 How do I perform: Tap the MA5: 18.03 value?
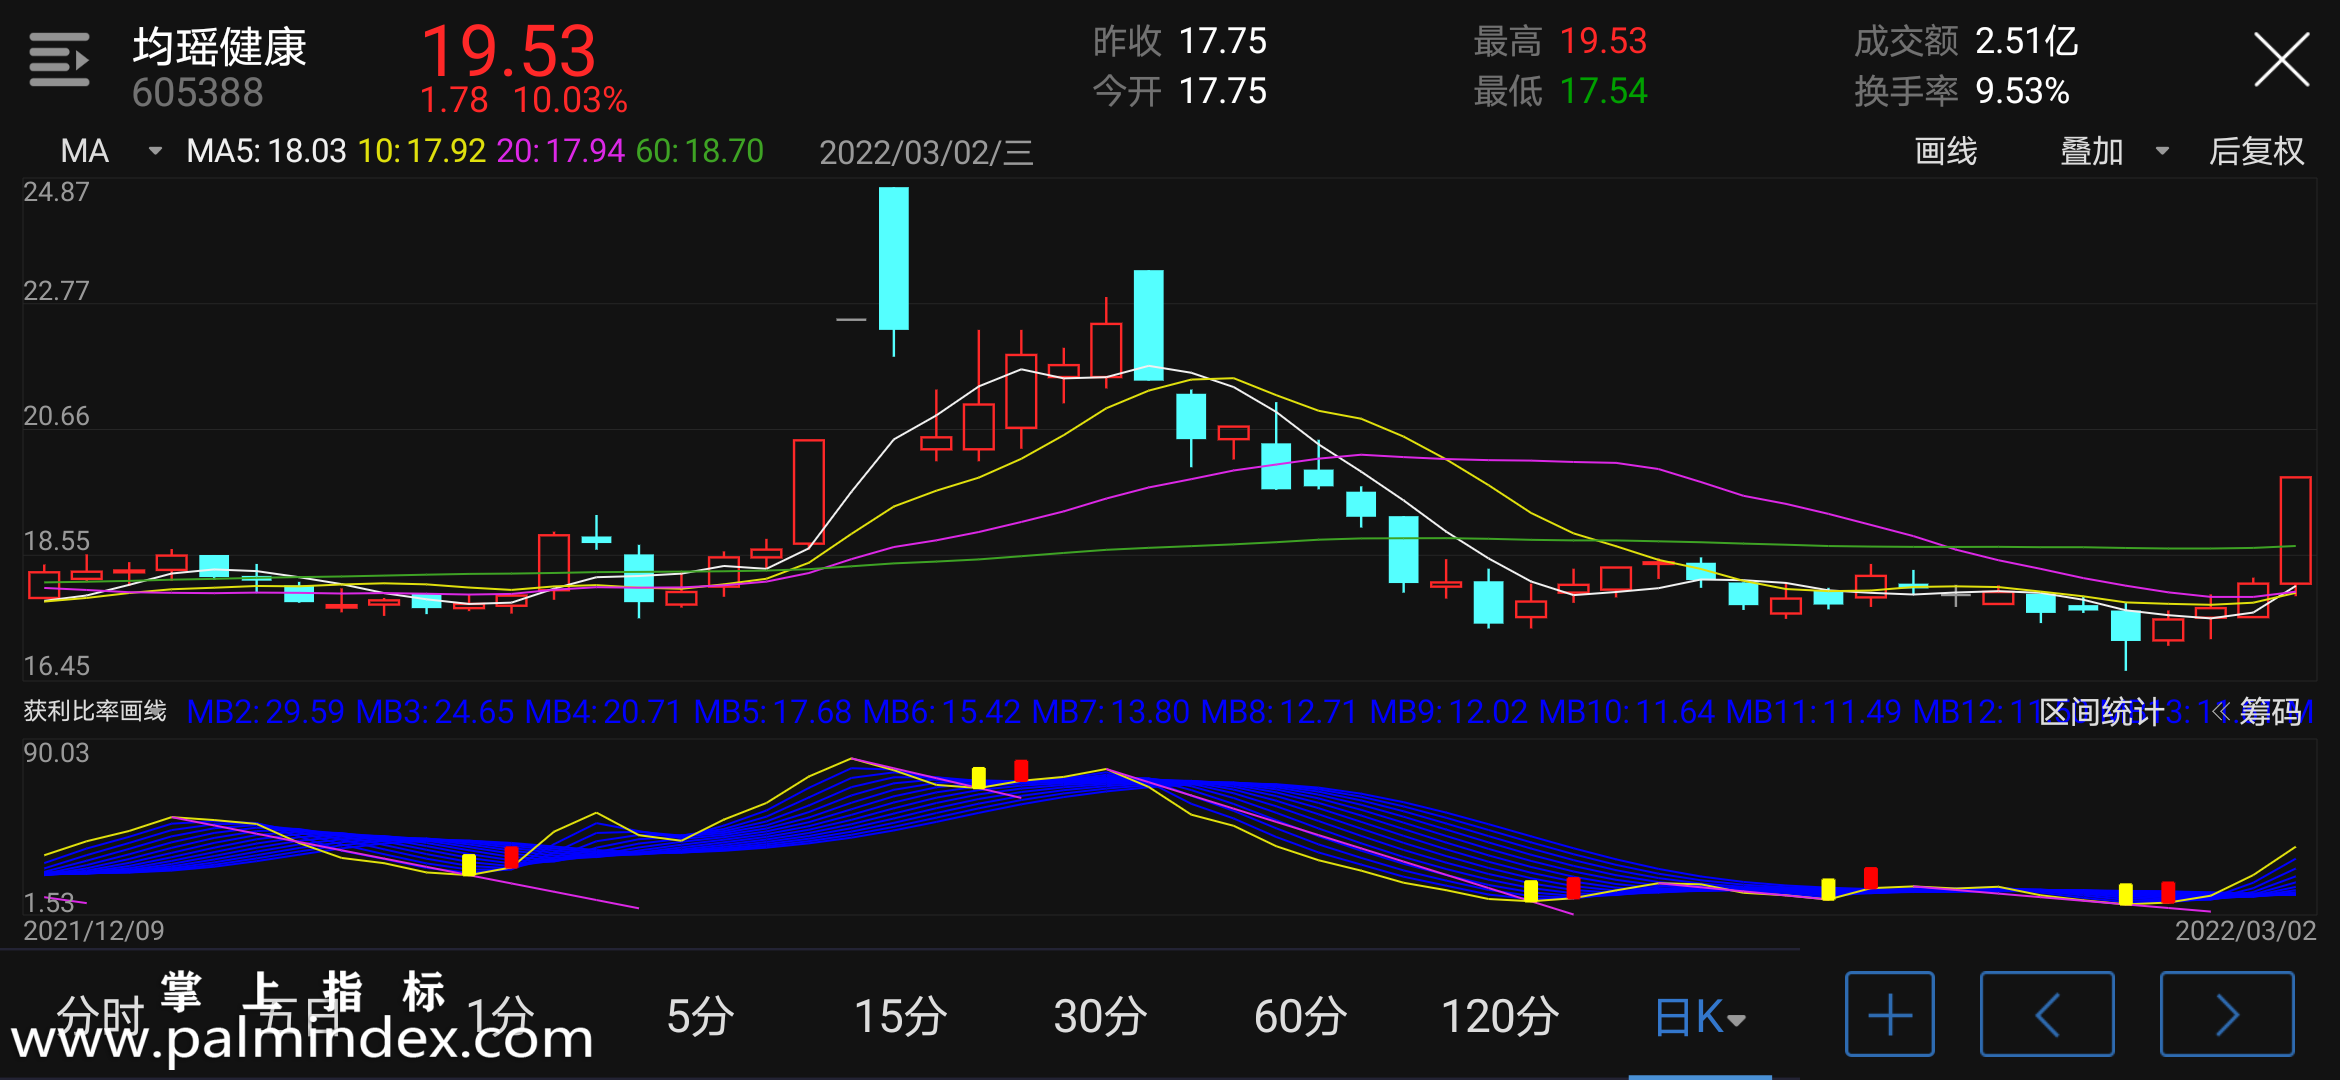point(266,151)
